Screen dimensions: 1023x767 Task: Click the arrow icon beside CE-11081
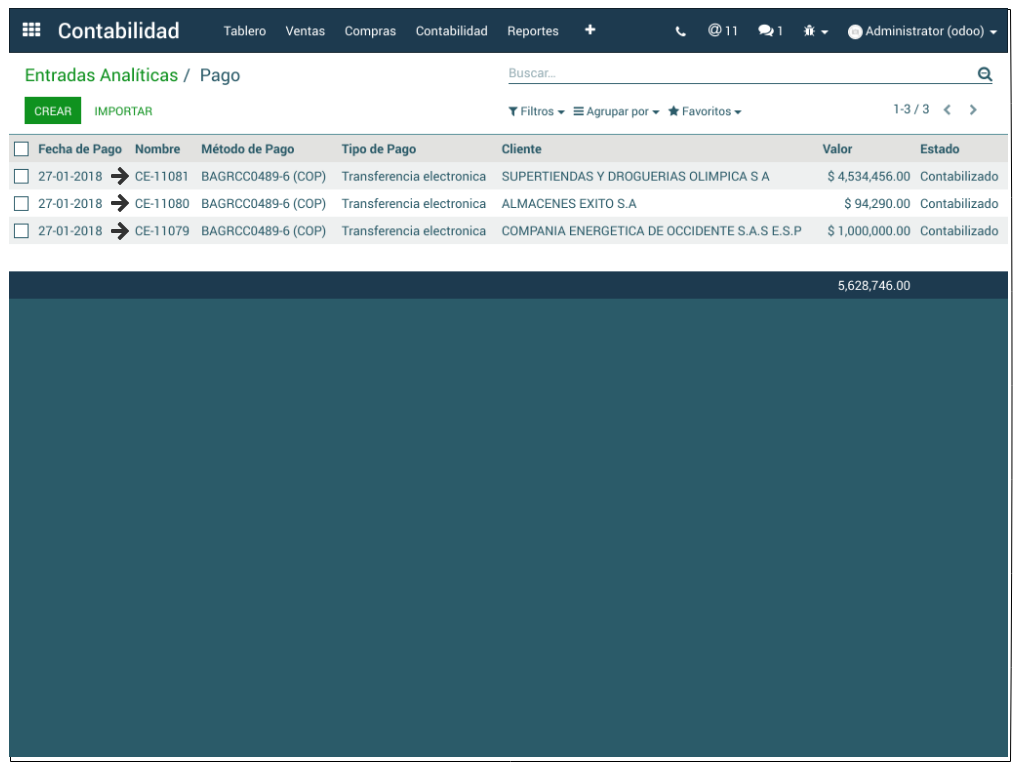(x=120, y=176)
